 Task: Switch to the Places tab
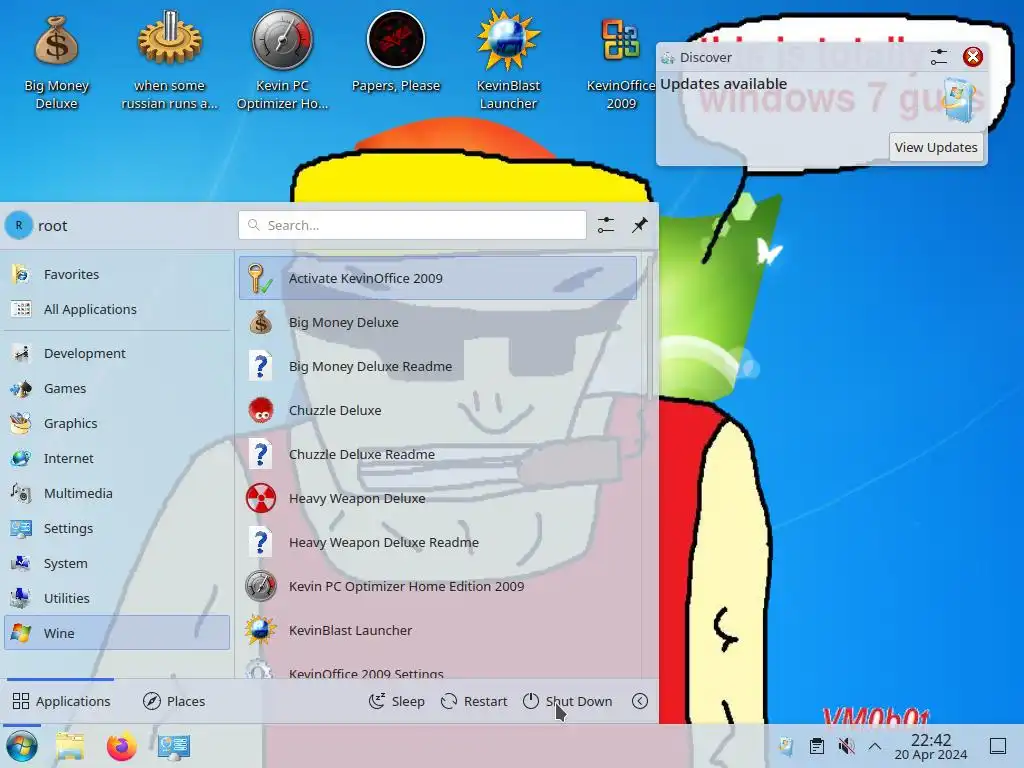coord(174,701)
